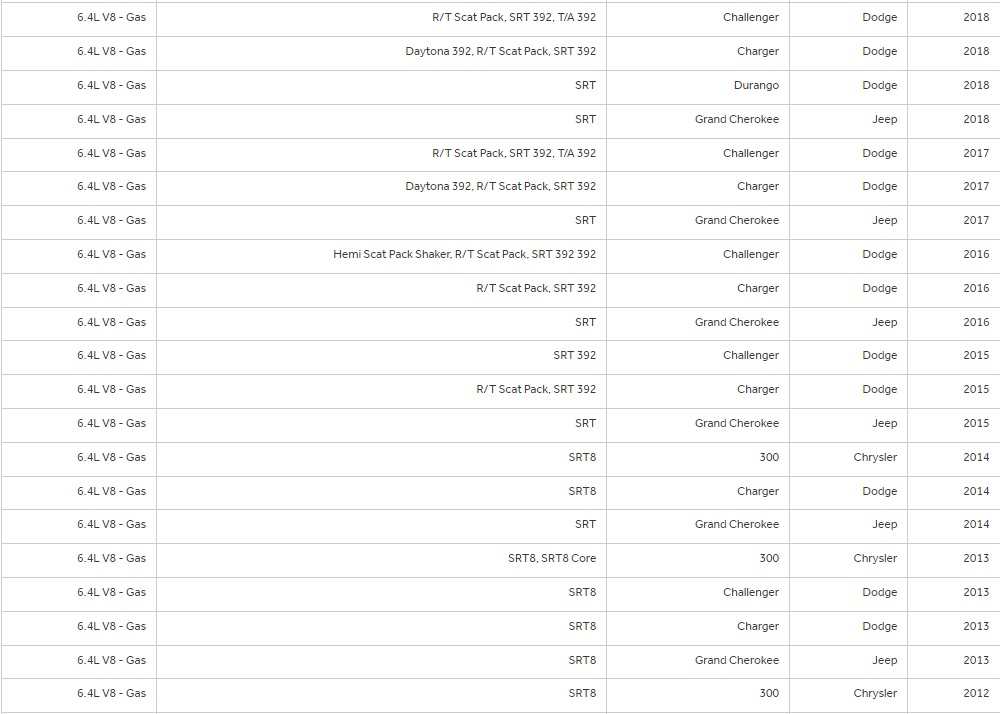The image size is (1000, 714).
Task: Click Jeep in the 2015 row
Action: tap(884, 423)
